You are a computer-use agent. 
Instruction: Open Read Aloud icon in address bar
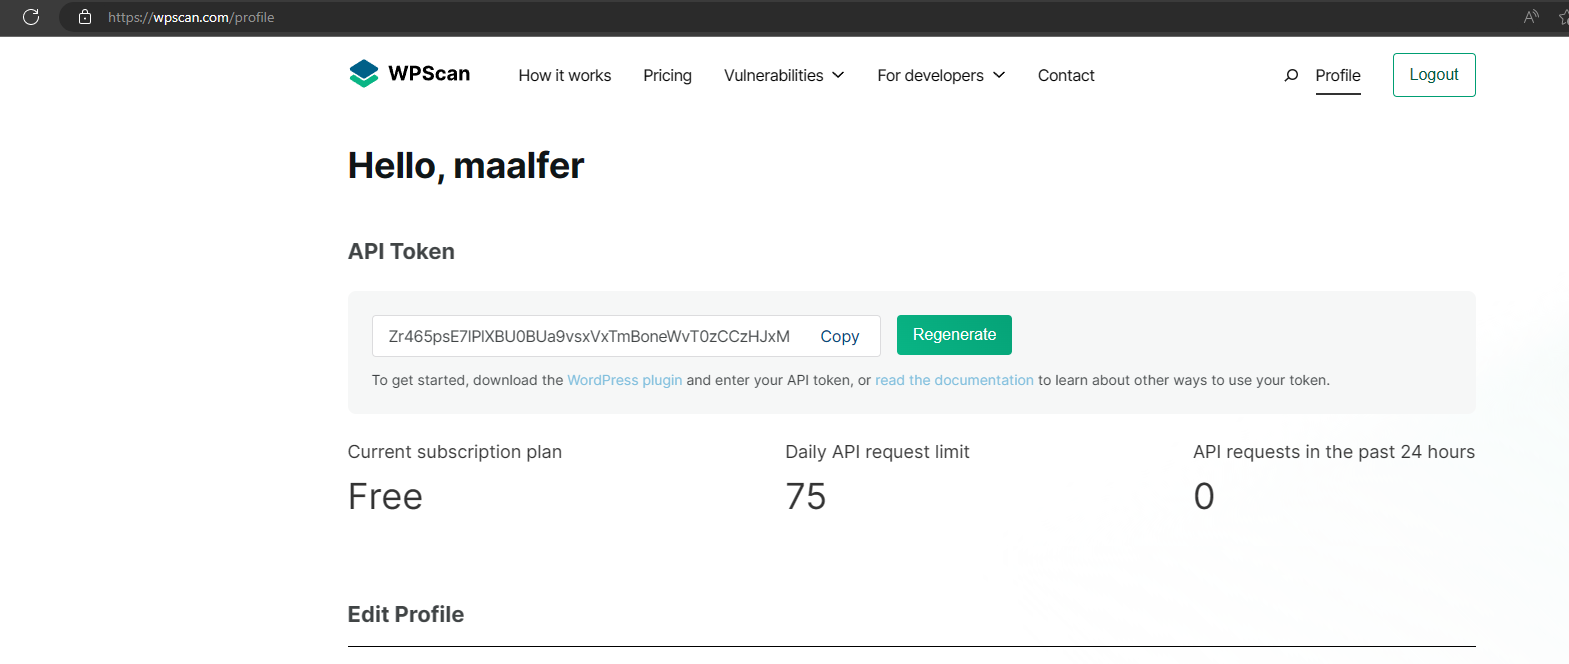pos(1531,17)
